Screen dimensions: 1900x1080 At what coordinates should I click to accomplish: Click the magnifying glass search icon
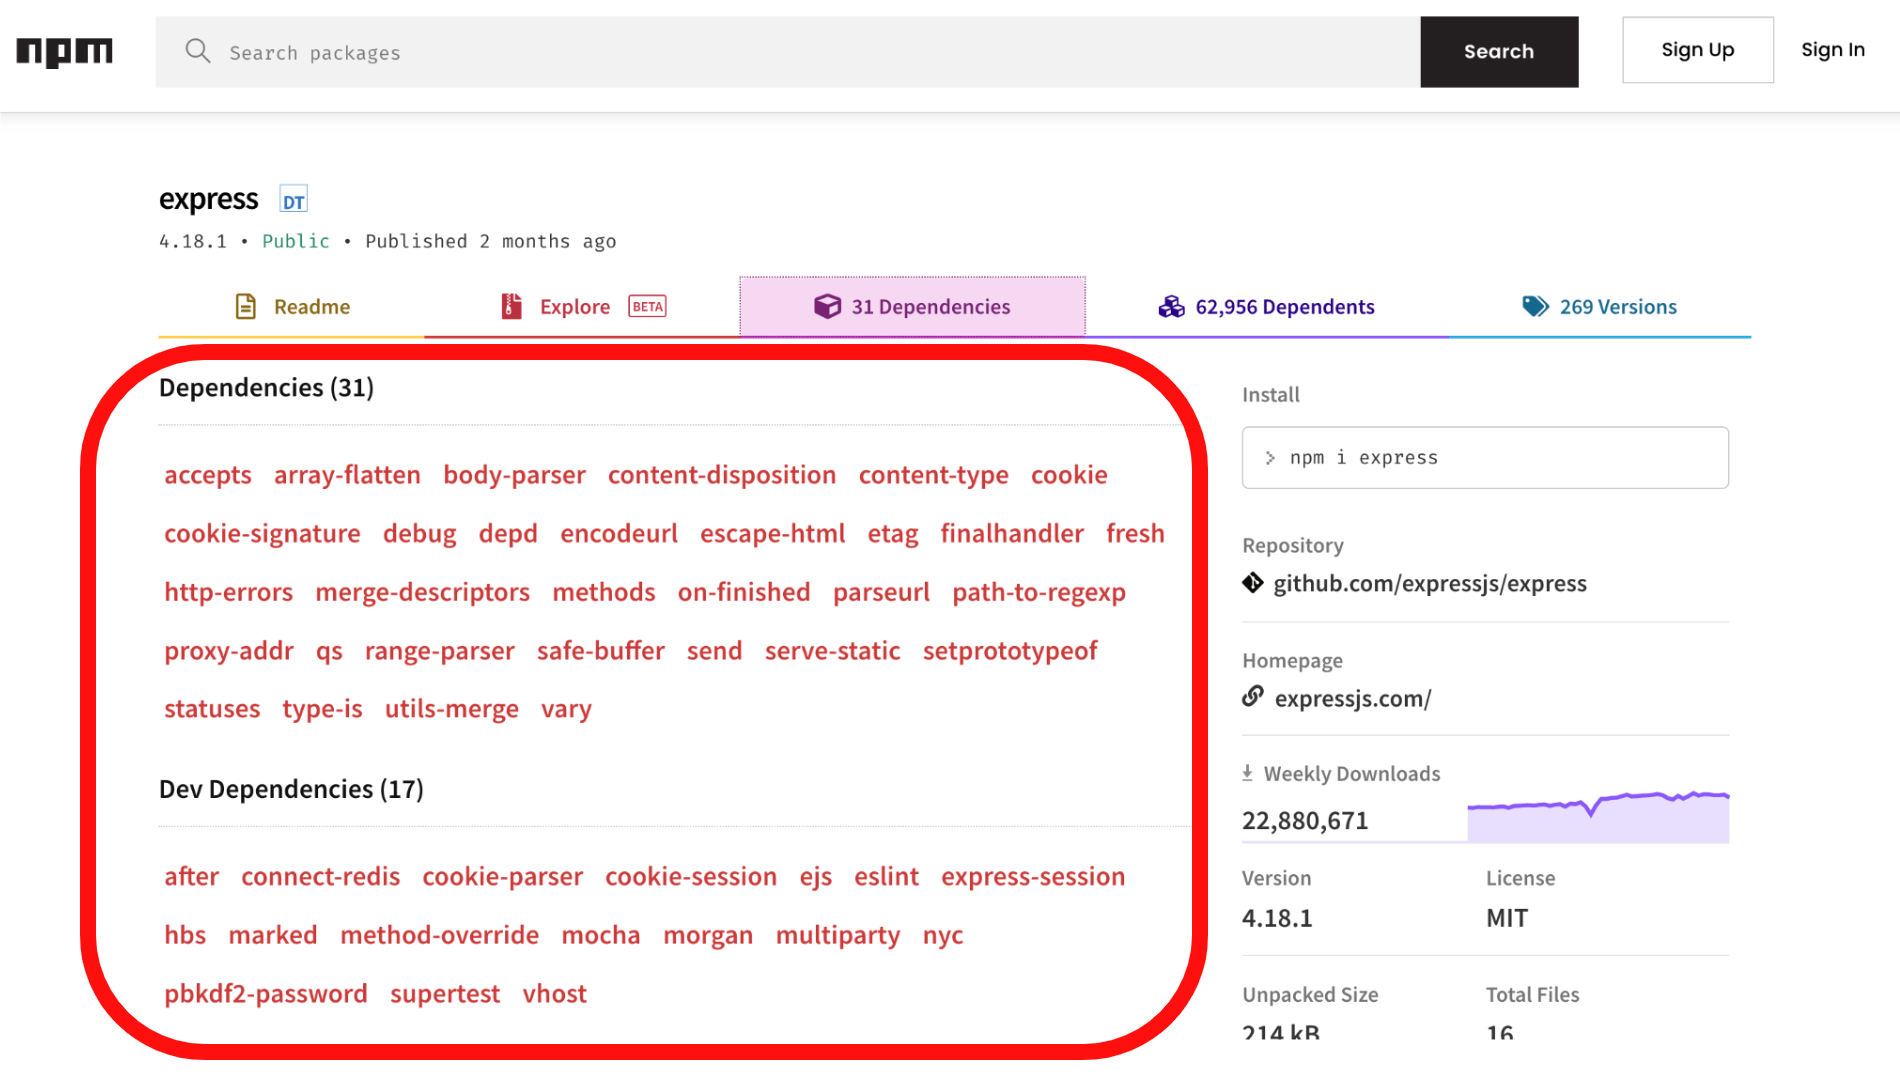click(x=198, y=51)
